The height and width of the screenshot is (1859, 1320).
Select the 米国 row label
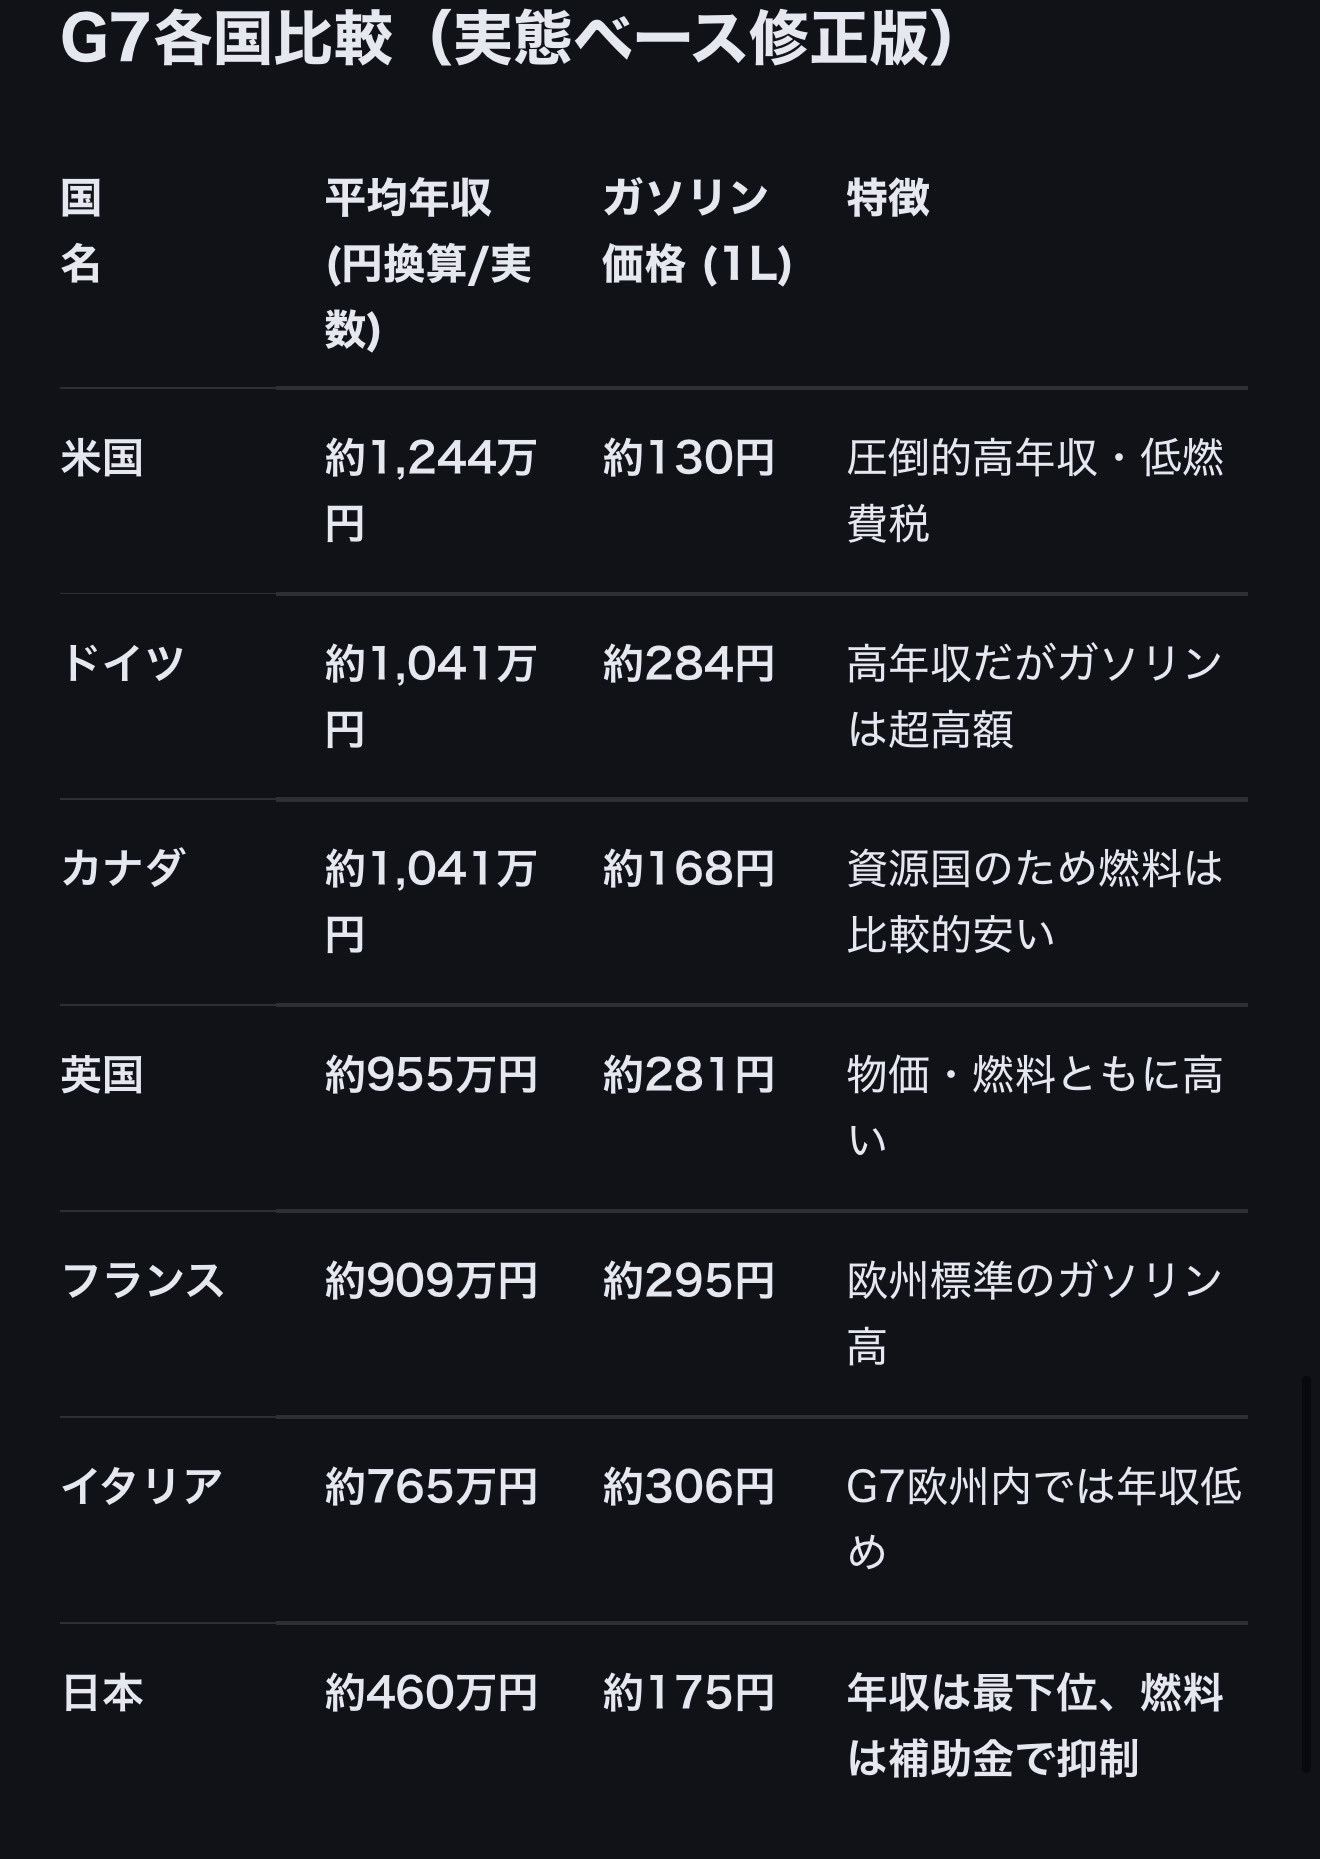pyautogui.click(x=102, y=459)
